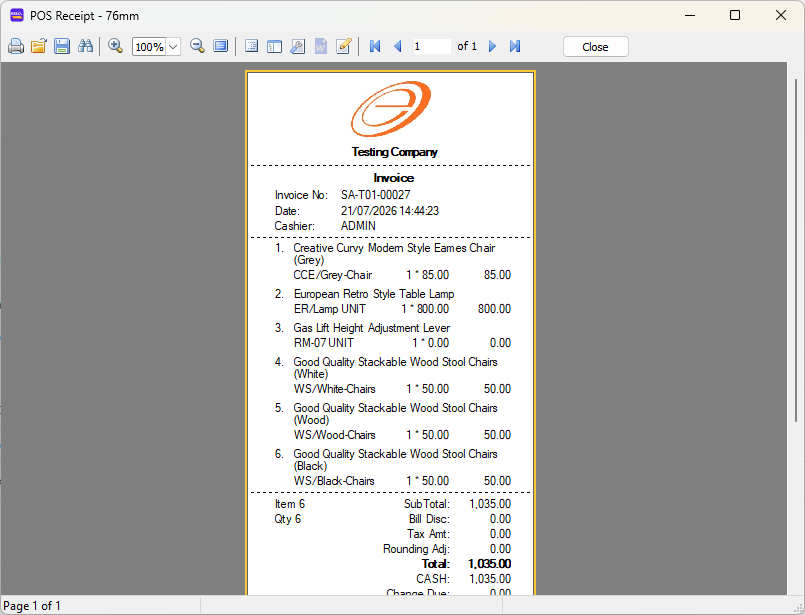Click the item code WS/Wood-Chairs

(x=334, y=435)
